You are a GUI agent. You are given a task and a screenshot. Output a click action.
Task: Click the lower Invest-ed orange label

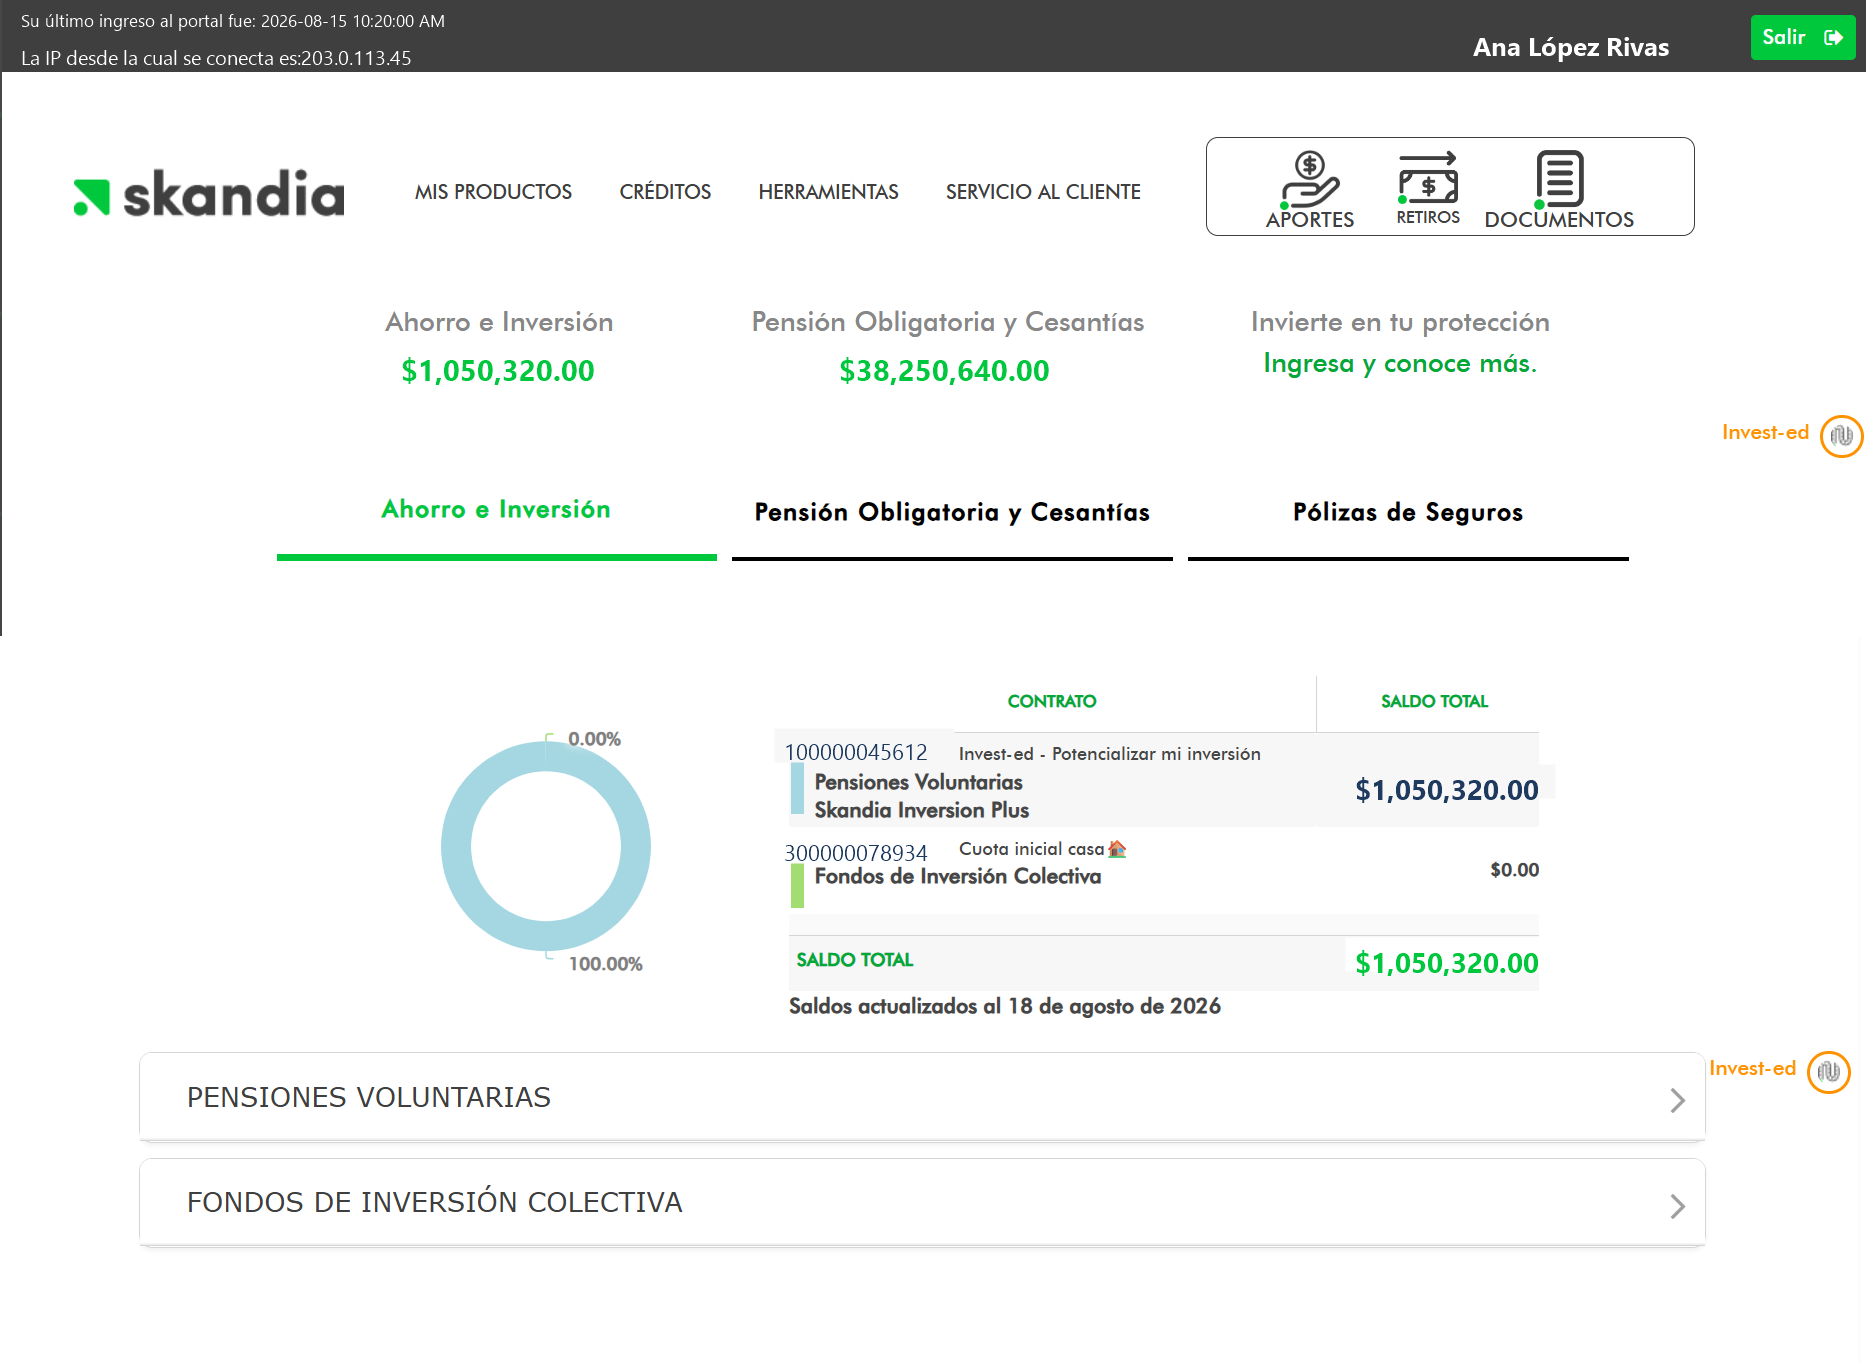(1752, 1068)
